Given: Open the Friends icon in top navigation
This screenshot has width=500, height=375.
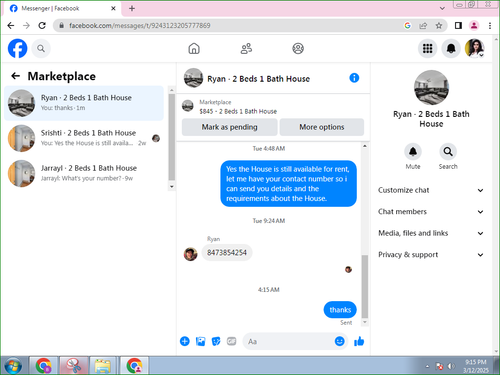Looking at the screenshot, I should click(x=246, y=49).
